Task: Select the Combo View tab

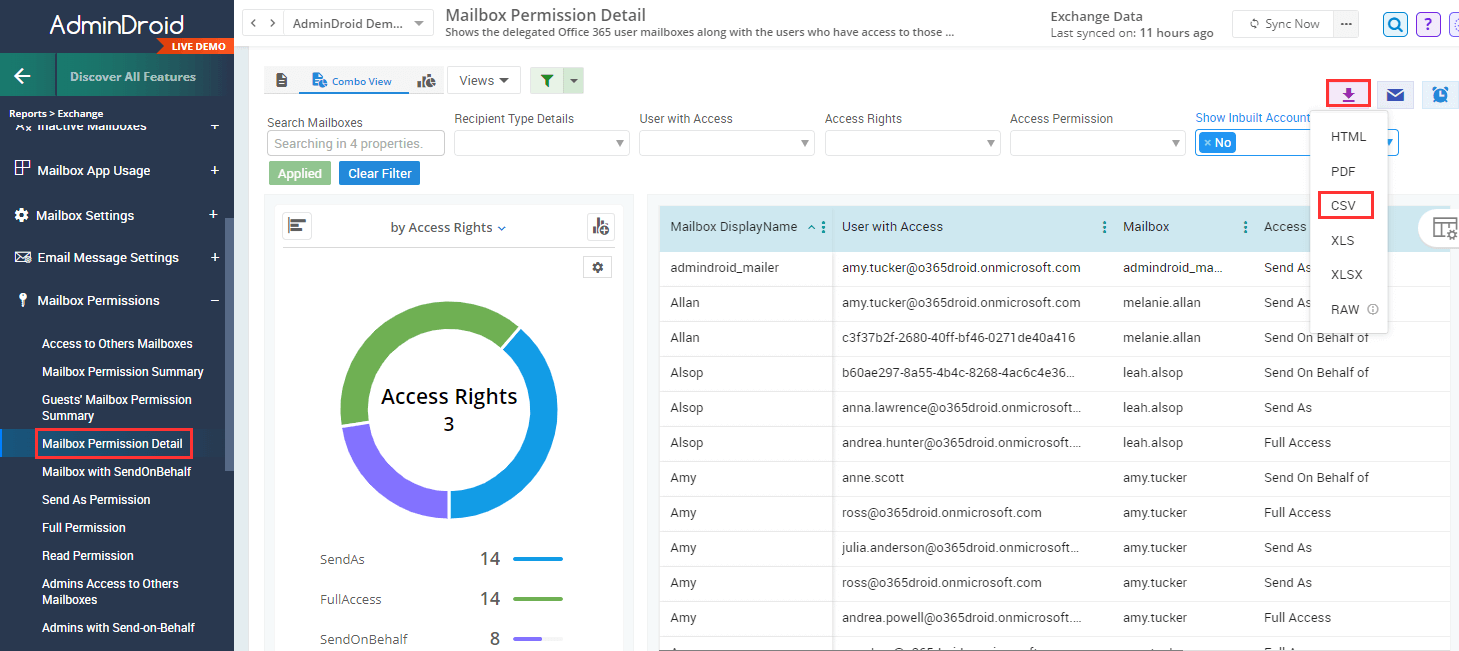Action: point(353,81)
